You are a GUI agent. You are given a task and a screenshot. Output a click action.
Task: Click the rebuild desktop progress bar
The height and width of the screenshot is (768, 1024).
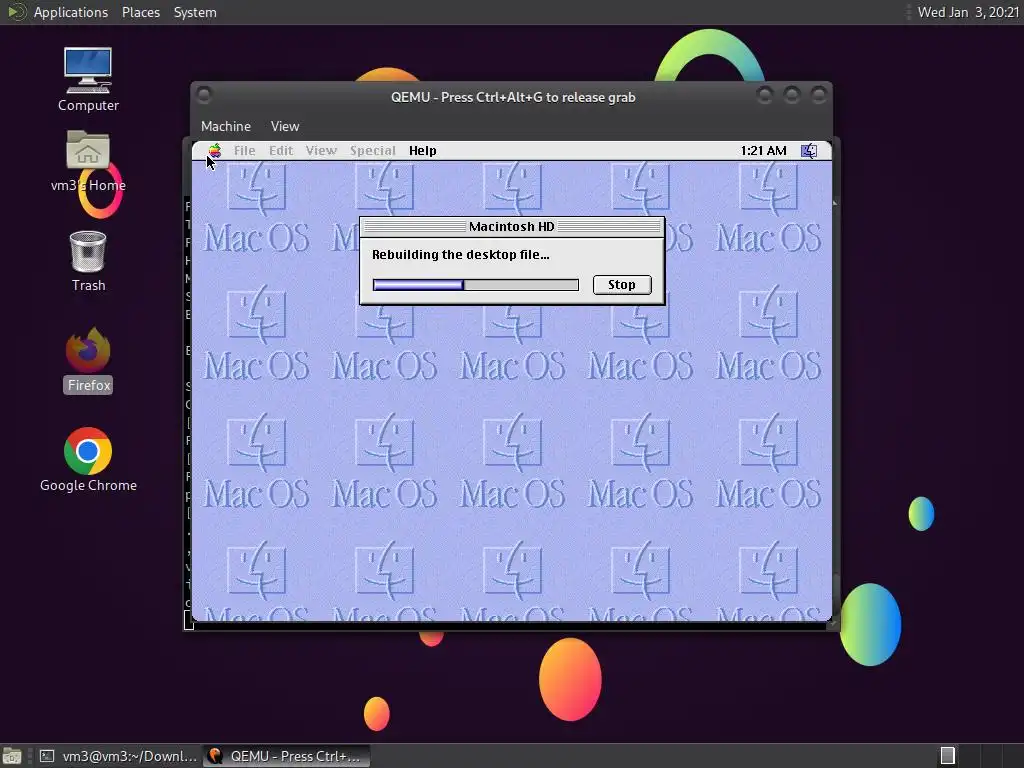pyautogui.click(x=475, y=285)
